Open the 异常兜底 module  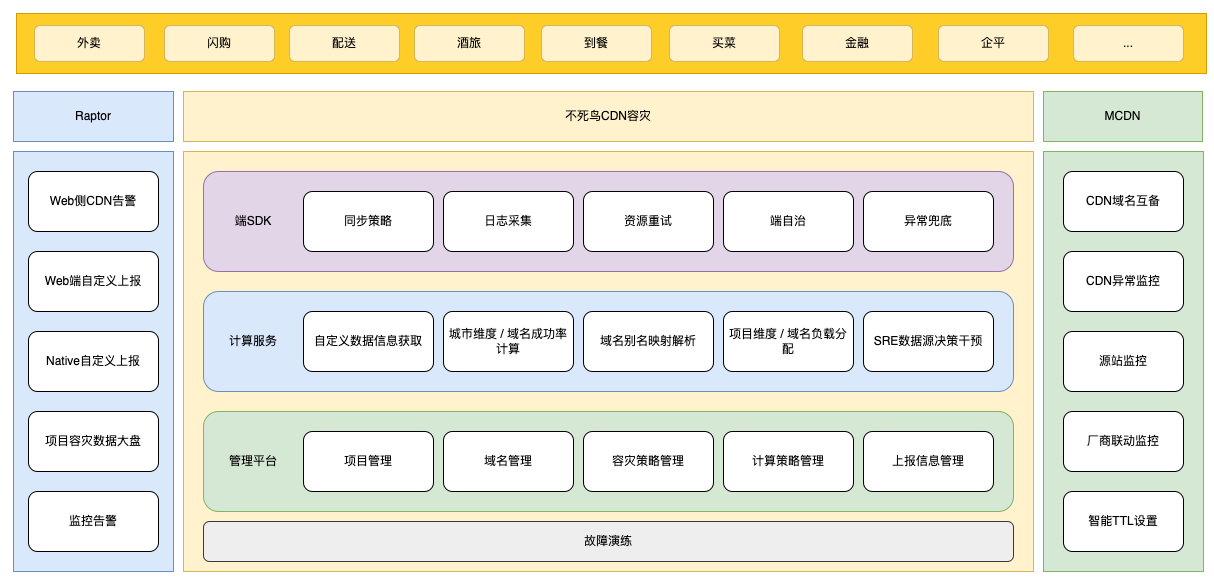(928, 221)
